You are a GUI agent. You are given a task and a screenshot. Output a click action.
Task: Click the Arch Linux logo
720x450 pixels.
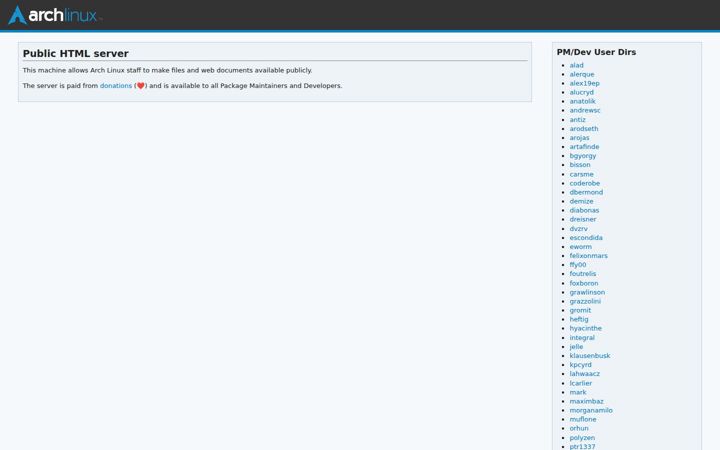[x=53, y=15]
